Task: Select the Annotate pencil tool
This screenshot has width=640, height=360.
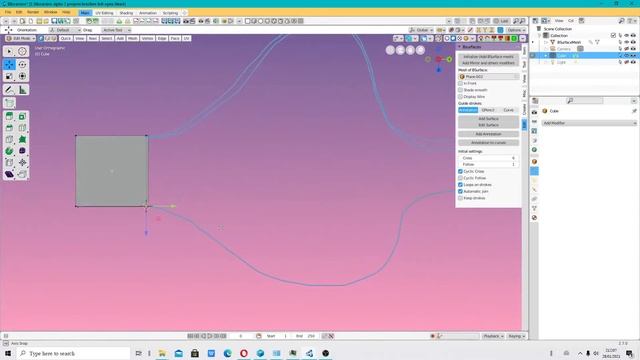Action: pyautogui.click(x=9, y=90)
